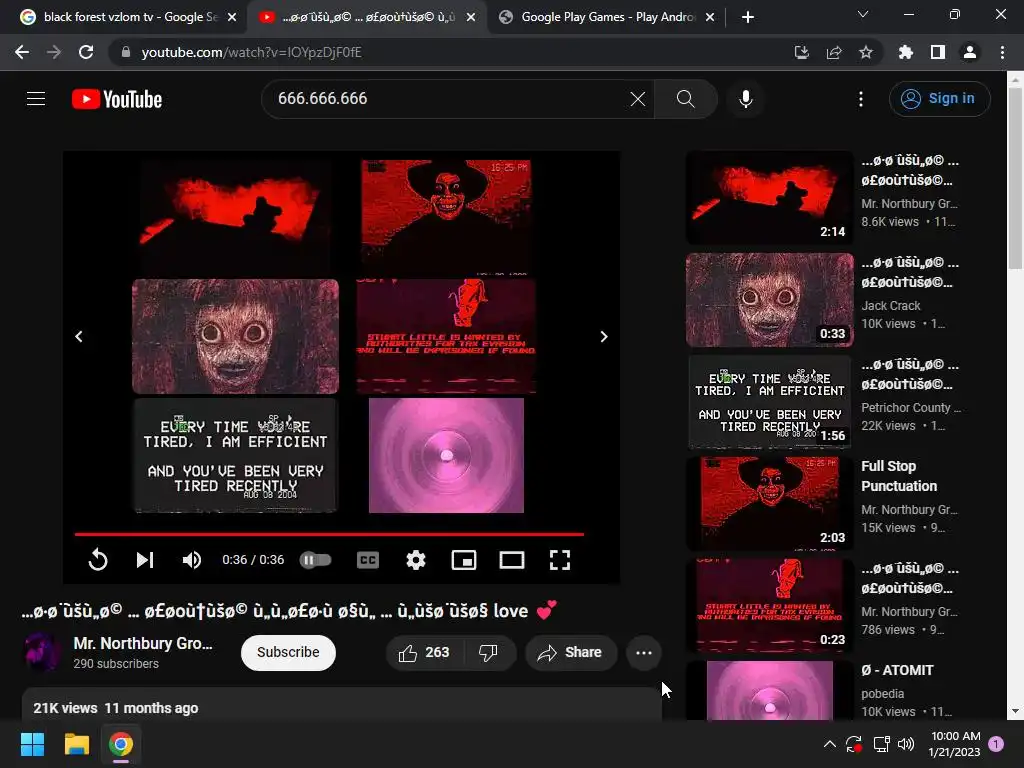Open Ø - ATOMIT video title
The width and height of the screenshot is (1024, 768).
pos(897,670)
